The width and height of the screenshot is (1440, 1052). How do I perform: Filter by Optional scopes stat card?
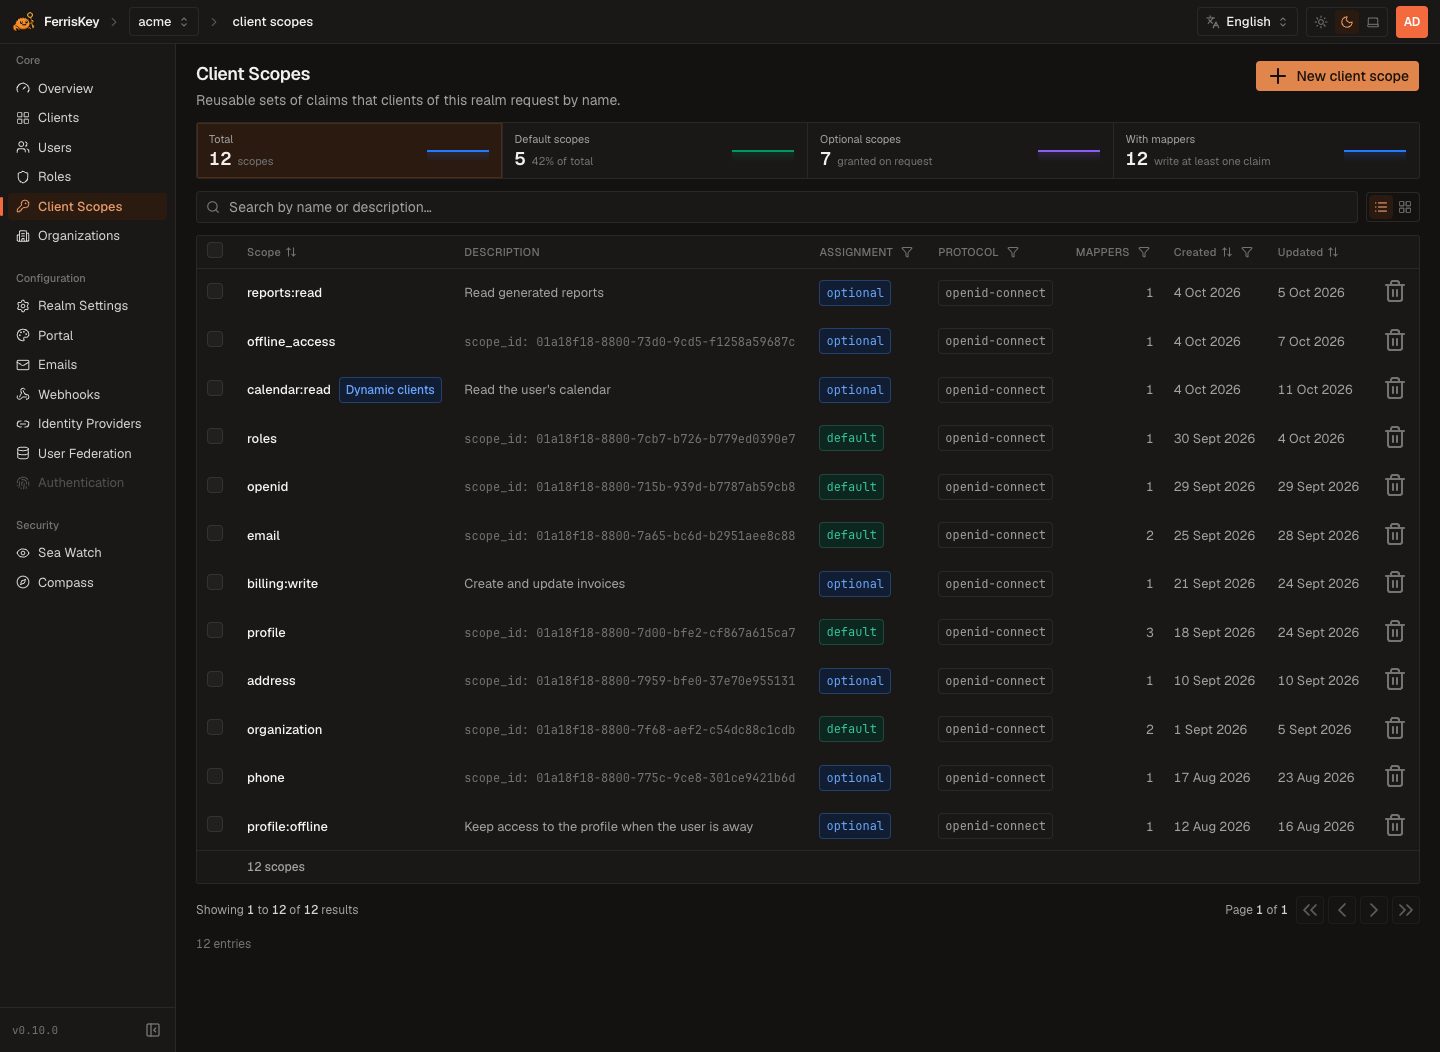coord(960,150)
